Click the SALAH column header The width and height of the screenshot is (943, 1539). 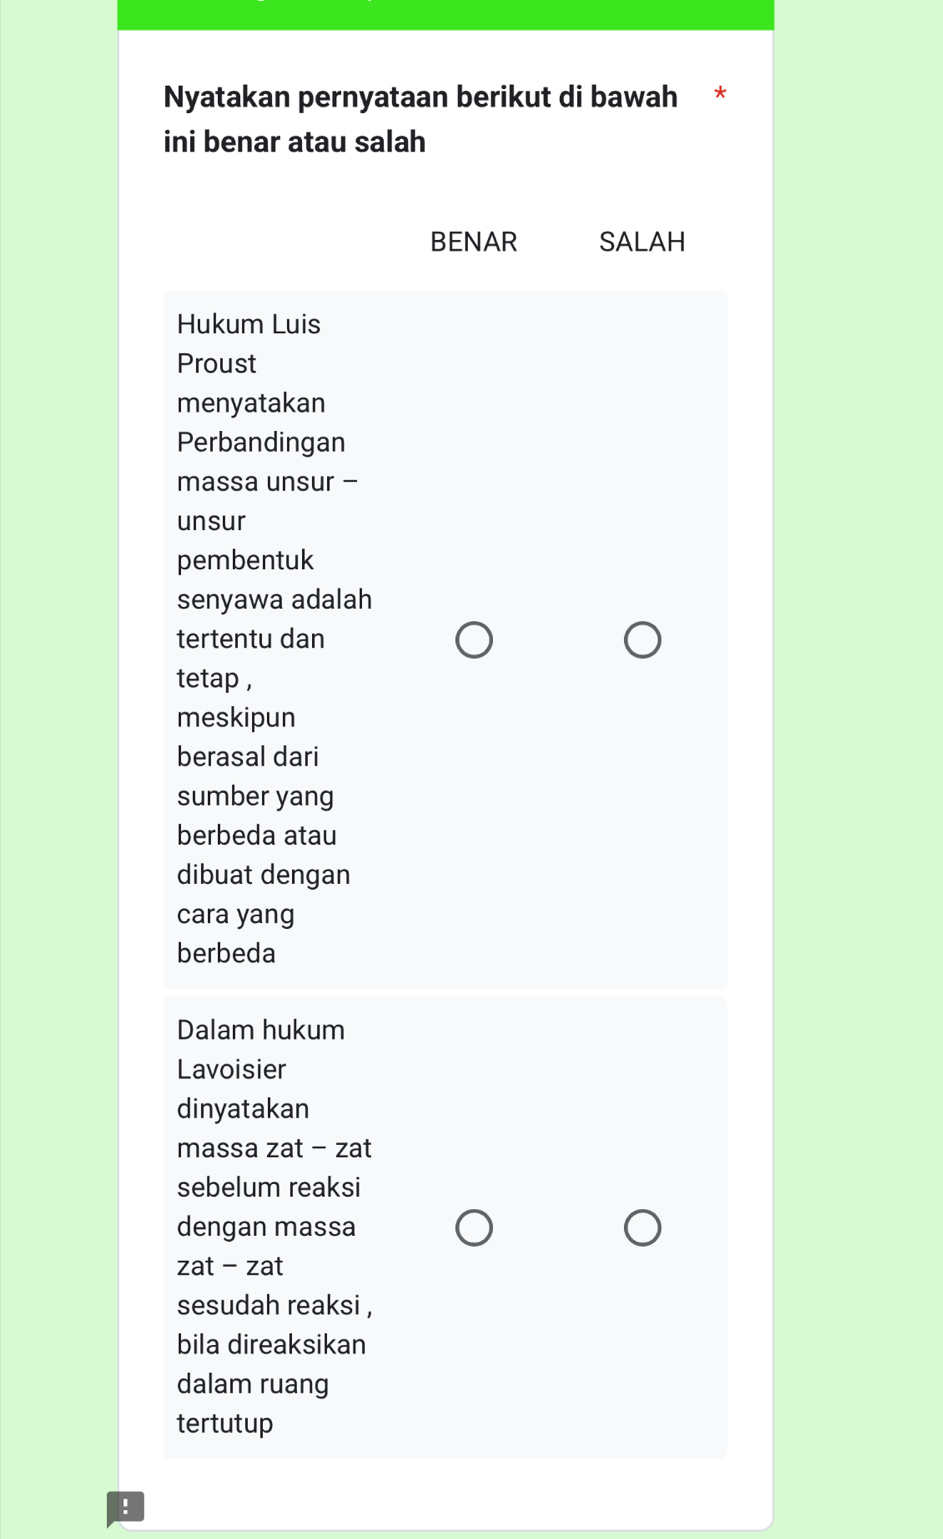coord(642,242)
